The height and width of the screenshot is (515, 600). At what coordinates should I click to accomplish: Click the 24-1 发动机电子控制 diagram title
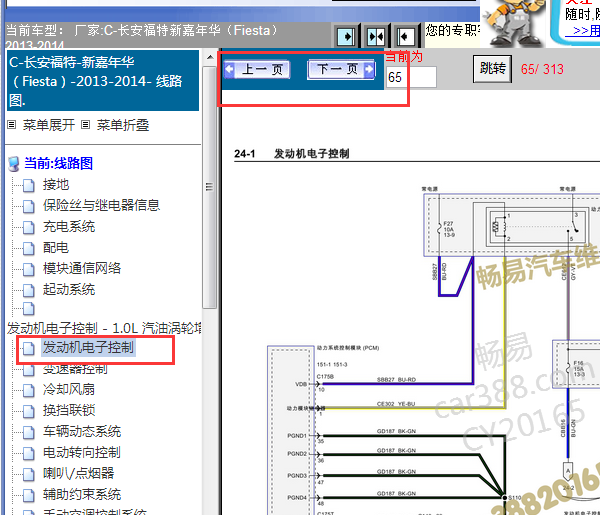point(292,153)
